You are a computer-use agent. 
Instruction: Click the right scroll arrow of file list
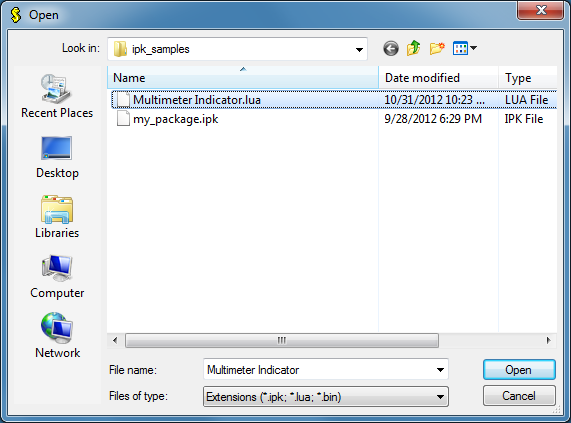pyautogui.click(x=548, y=341)
